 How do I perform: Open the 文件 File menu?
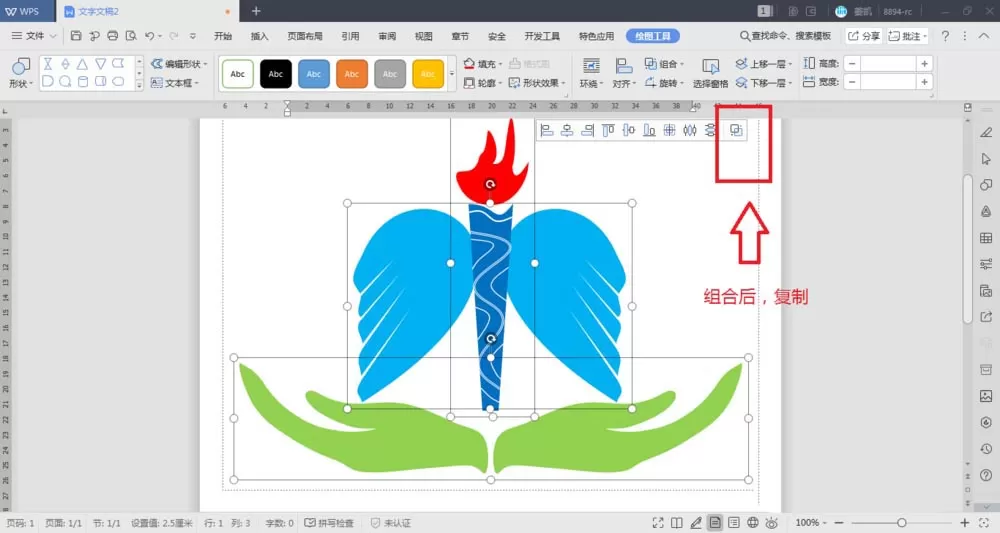34,36
